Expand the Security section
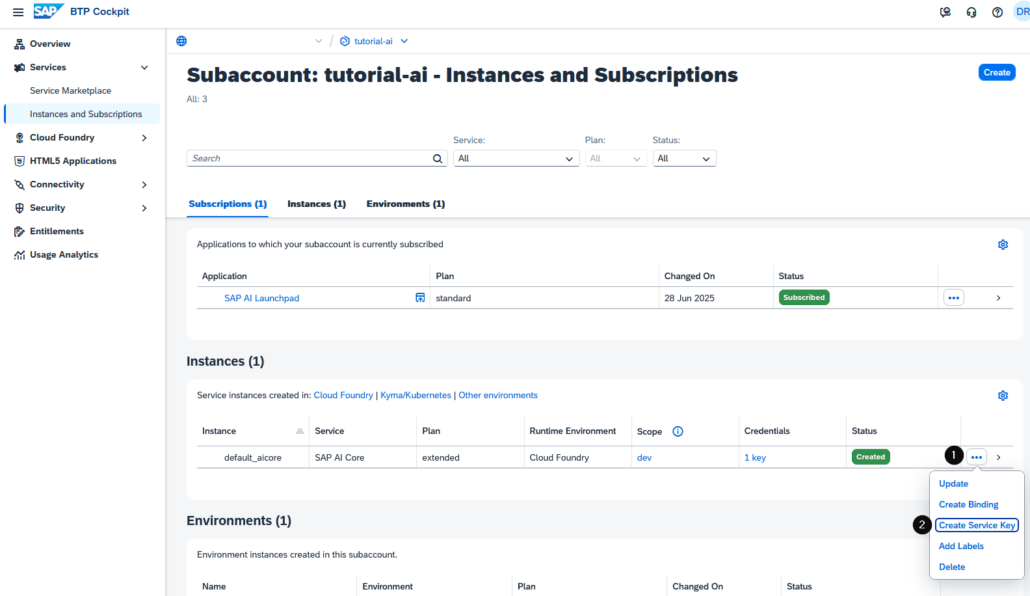Image resolution: width=1030 pixels, height=596 pixels. click(145, 208)
